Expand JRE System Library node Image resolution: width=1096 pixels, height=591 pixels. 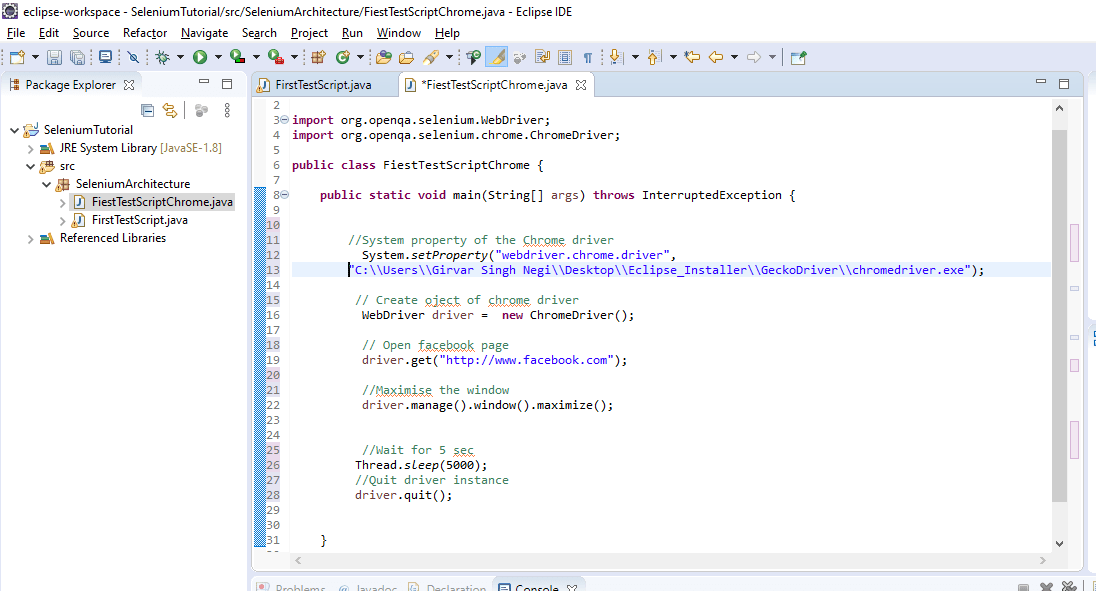tap(30, 148)
